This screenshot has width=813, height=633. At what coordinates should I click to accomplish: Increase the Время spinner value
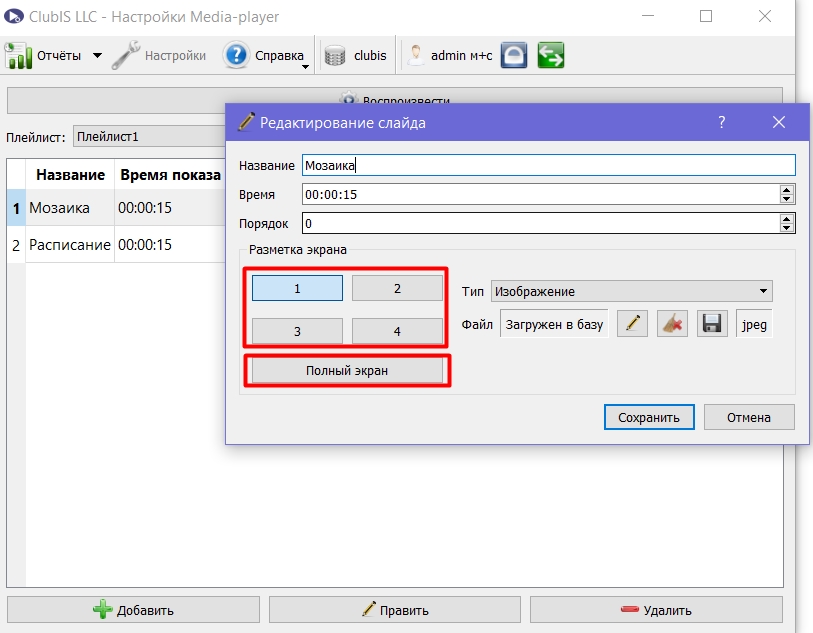pos(787,190)
